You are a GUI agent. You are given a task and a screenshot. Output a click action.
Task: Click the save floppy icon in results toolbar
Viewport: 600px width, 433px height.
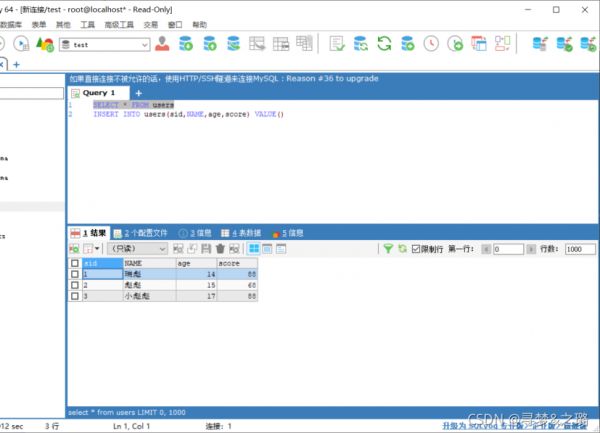tap(206, 248)
